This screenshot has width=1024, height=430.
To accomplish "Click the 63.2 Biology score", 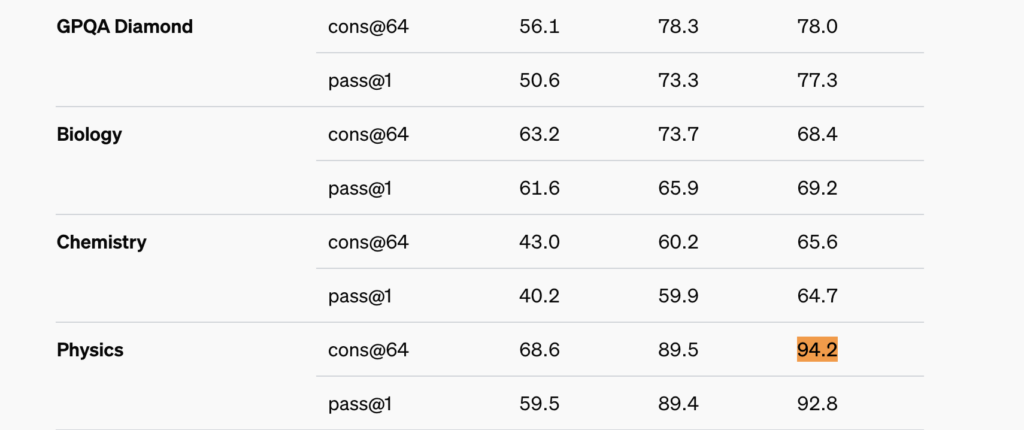I will [x=539, y=134].
